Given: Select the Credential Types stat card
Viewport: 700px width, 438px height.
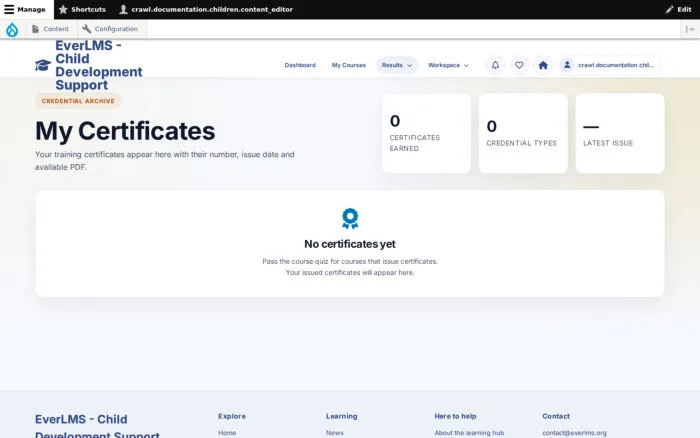Looking at the screenshot, I should click(x=523, y=133).
